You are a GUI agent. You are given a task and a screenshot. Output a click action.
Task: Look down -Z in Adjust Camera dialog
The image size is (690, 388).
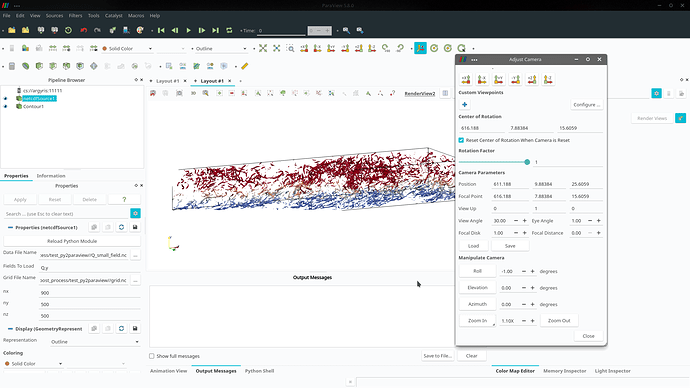[x=548, y=79]
